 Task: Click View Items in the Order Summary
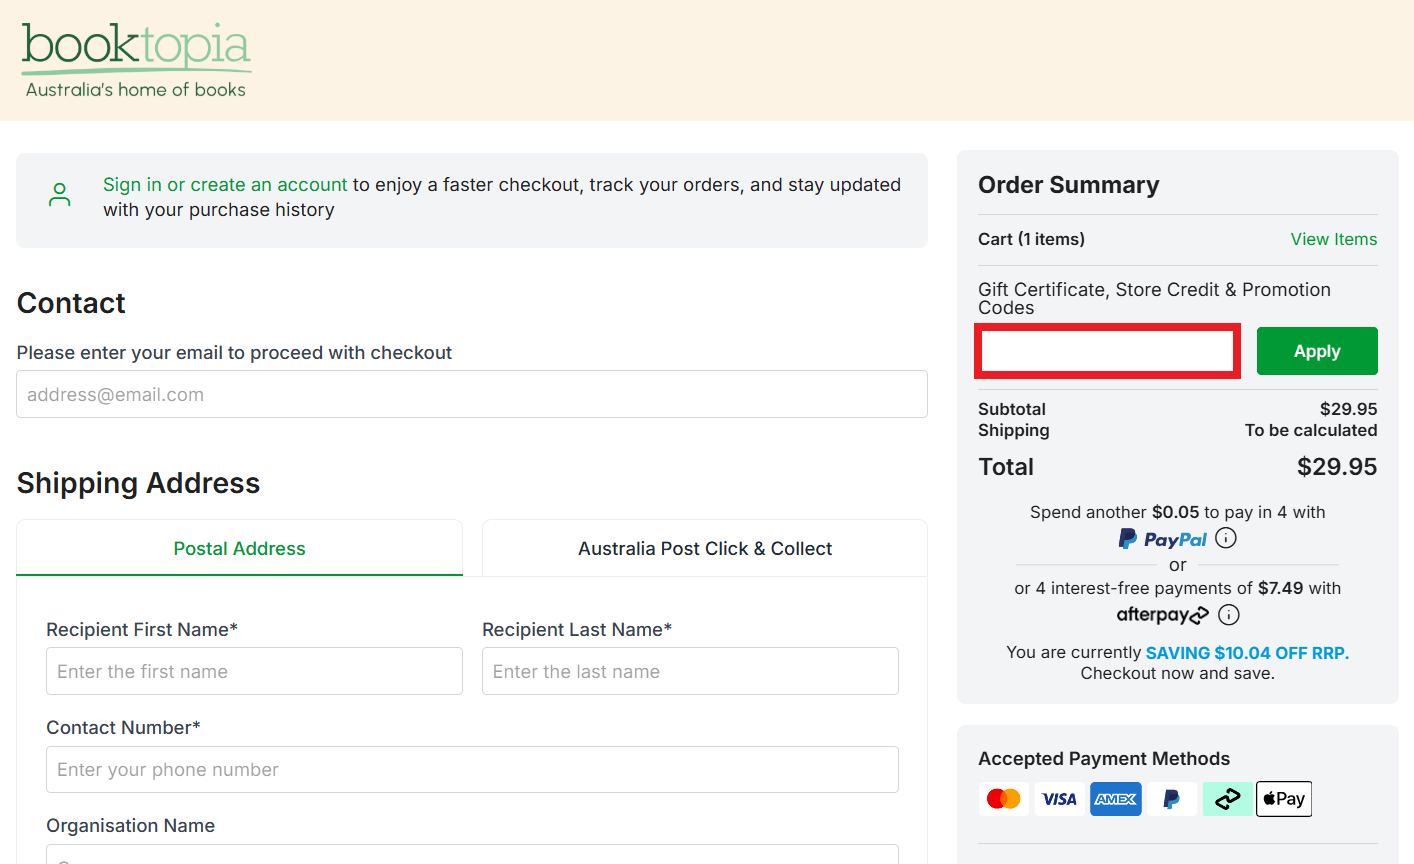1333,239
